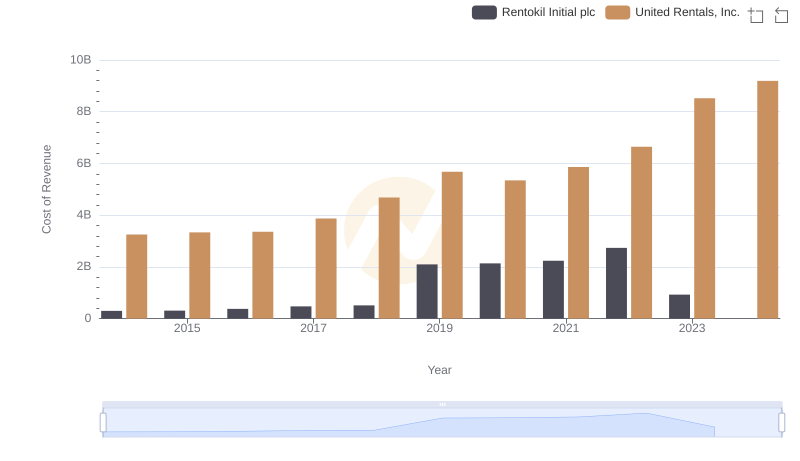
Task: Toggle the Rentokil Initial plc legend swatch
Action: 484,12
